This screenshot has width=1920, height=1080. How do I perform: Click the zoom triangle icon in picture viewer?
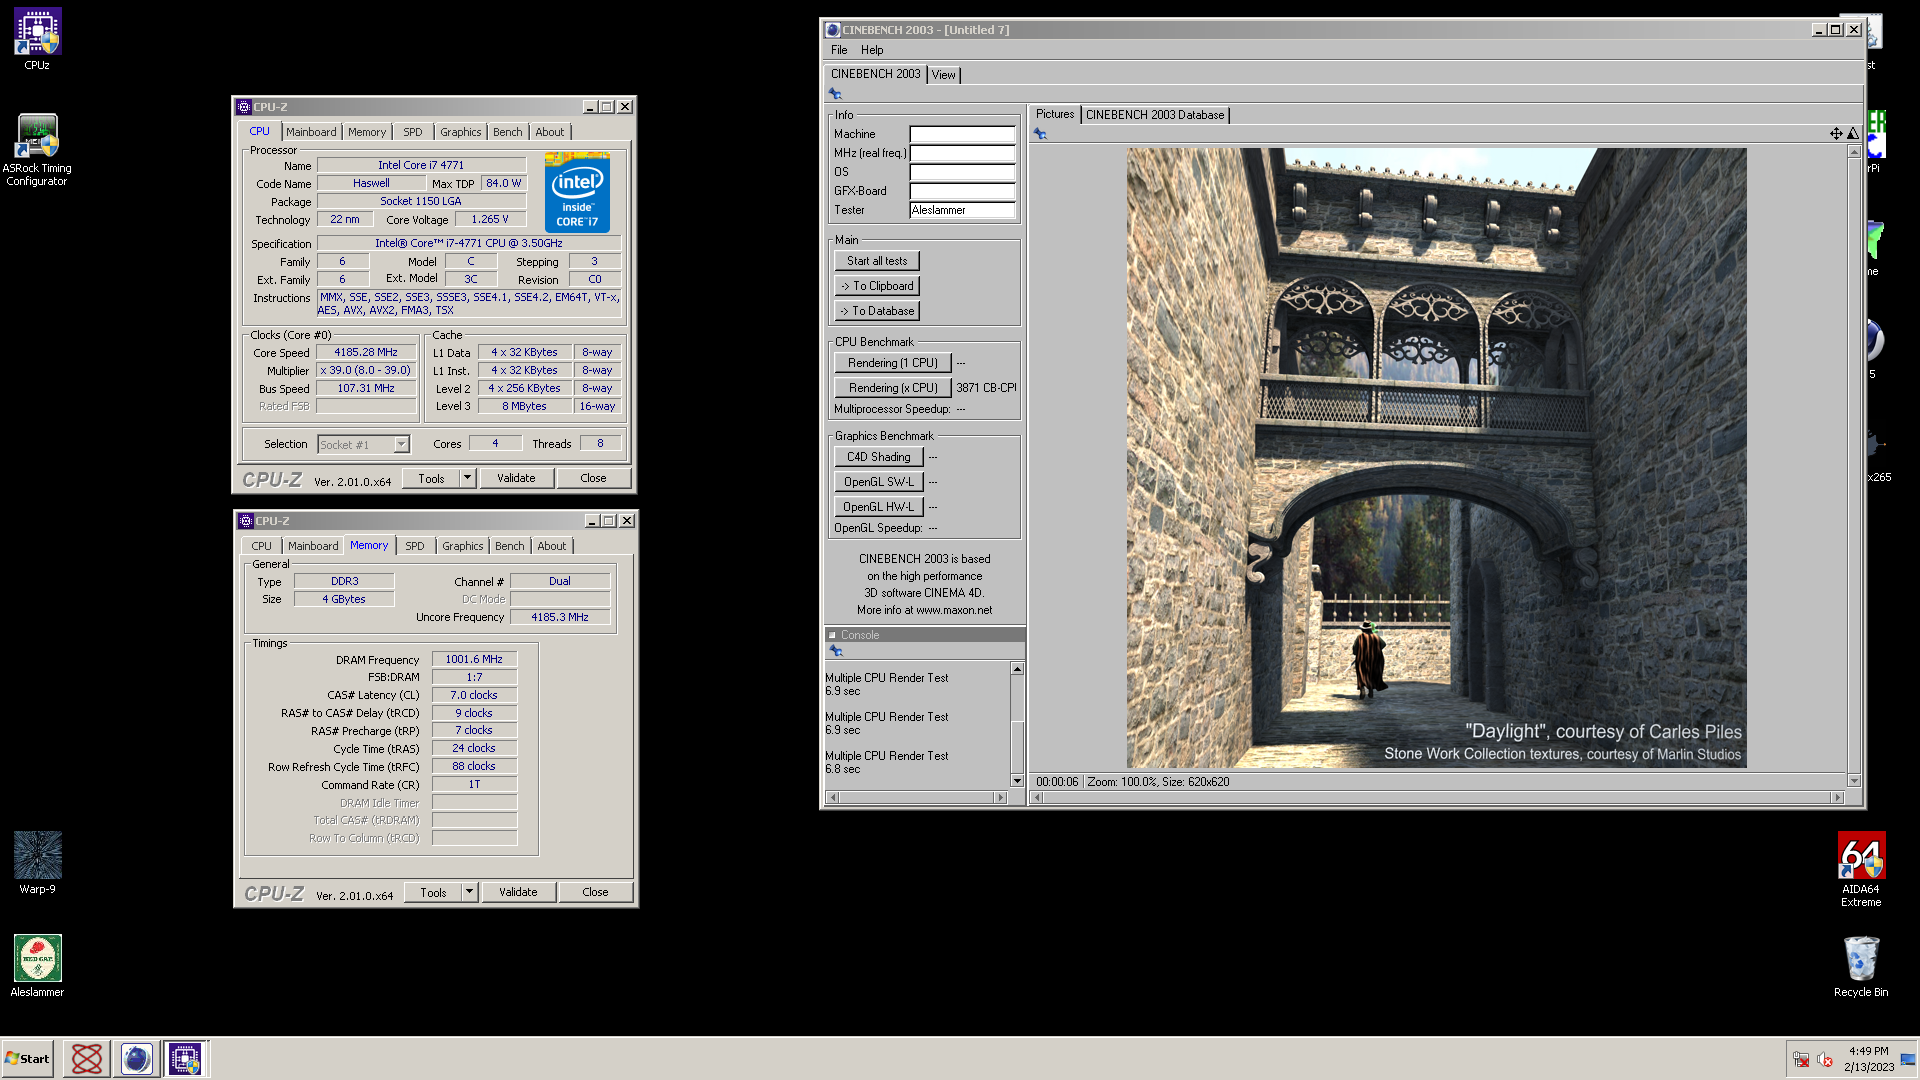1852,134
